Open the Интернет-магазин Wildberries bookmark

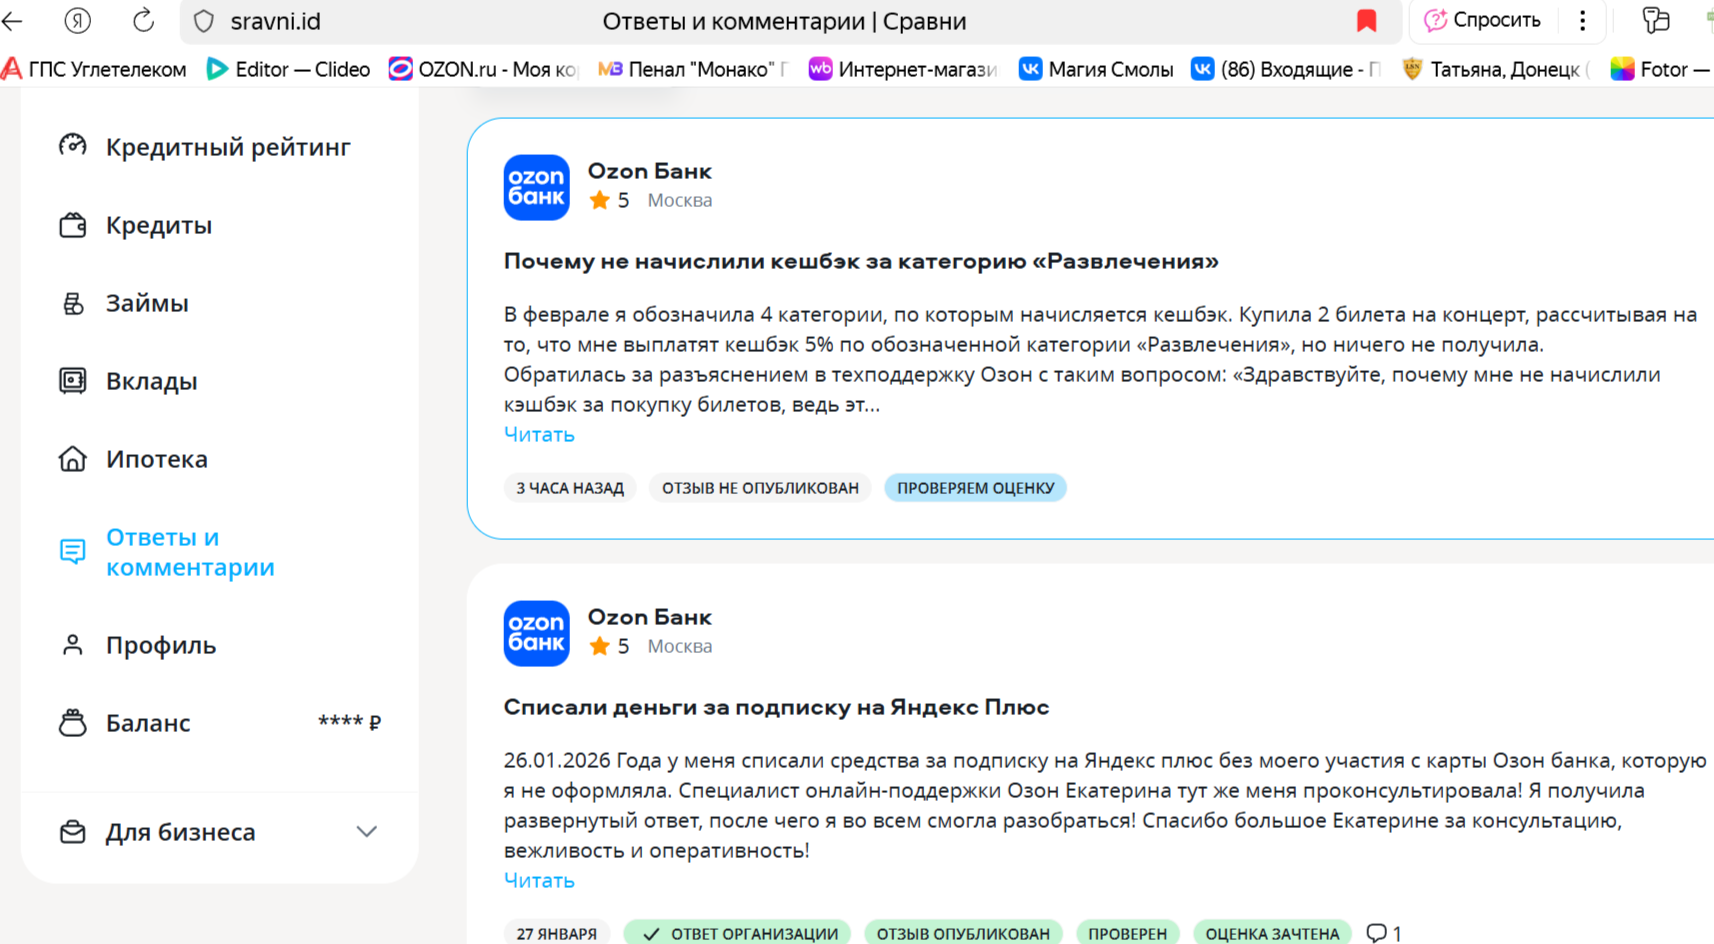tap(903, 69)
